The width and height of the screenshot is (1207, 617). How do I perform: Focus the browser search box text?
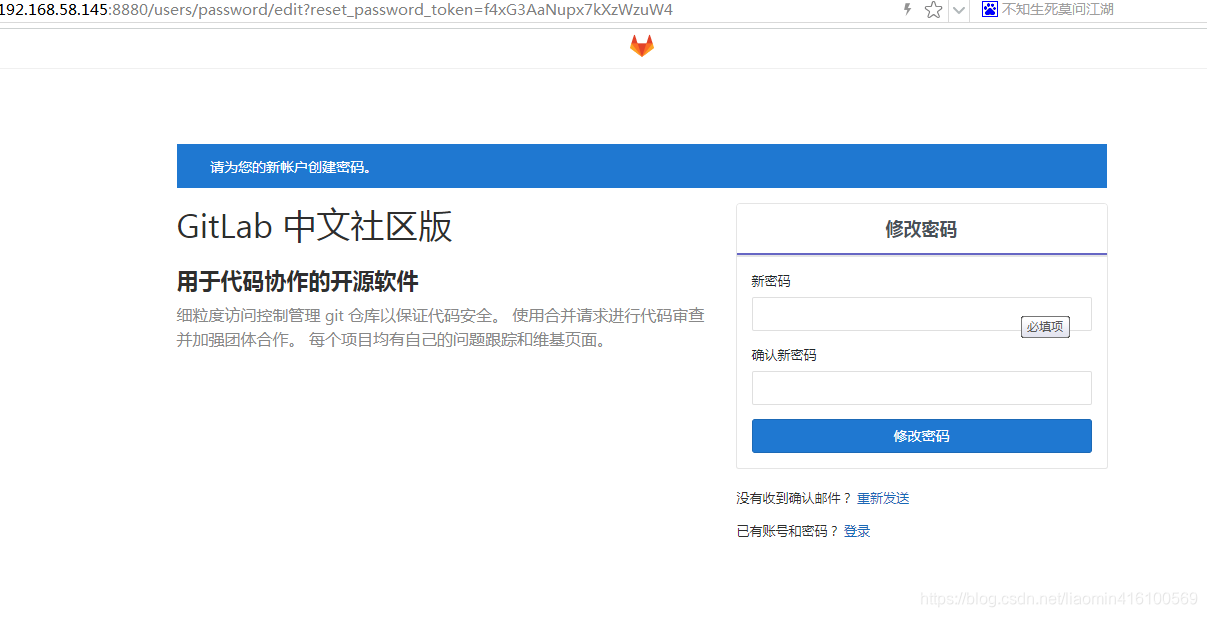(1057, 9)
